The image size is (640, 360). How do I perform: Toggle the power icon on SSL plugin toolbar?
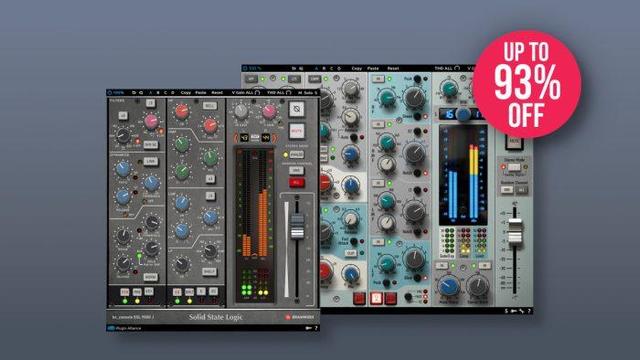[x=110, y=93]
